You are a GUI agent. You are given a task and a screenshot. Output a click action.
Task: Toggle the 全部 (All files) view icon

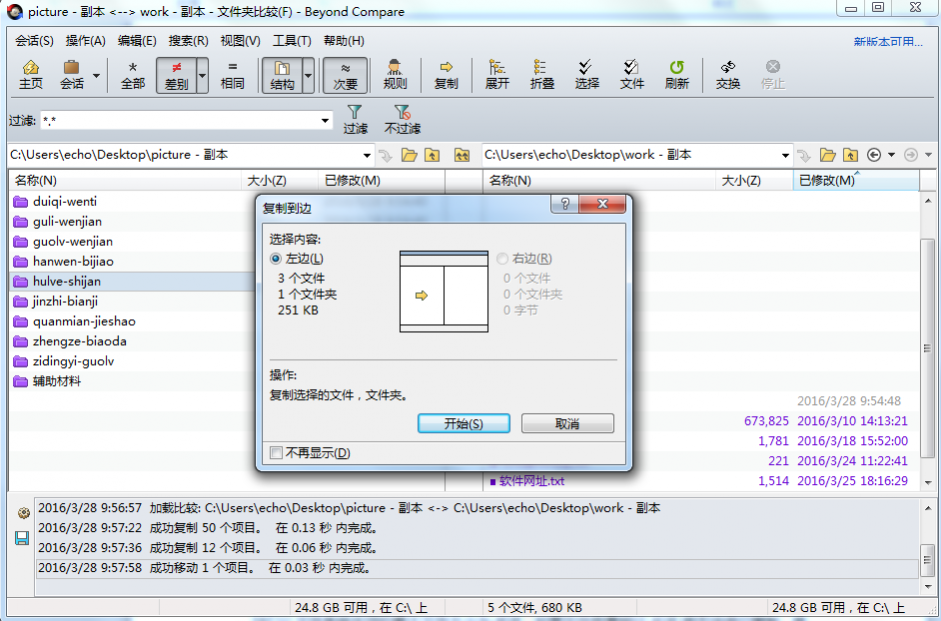pos(131,75)
